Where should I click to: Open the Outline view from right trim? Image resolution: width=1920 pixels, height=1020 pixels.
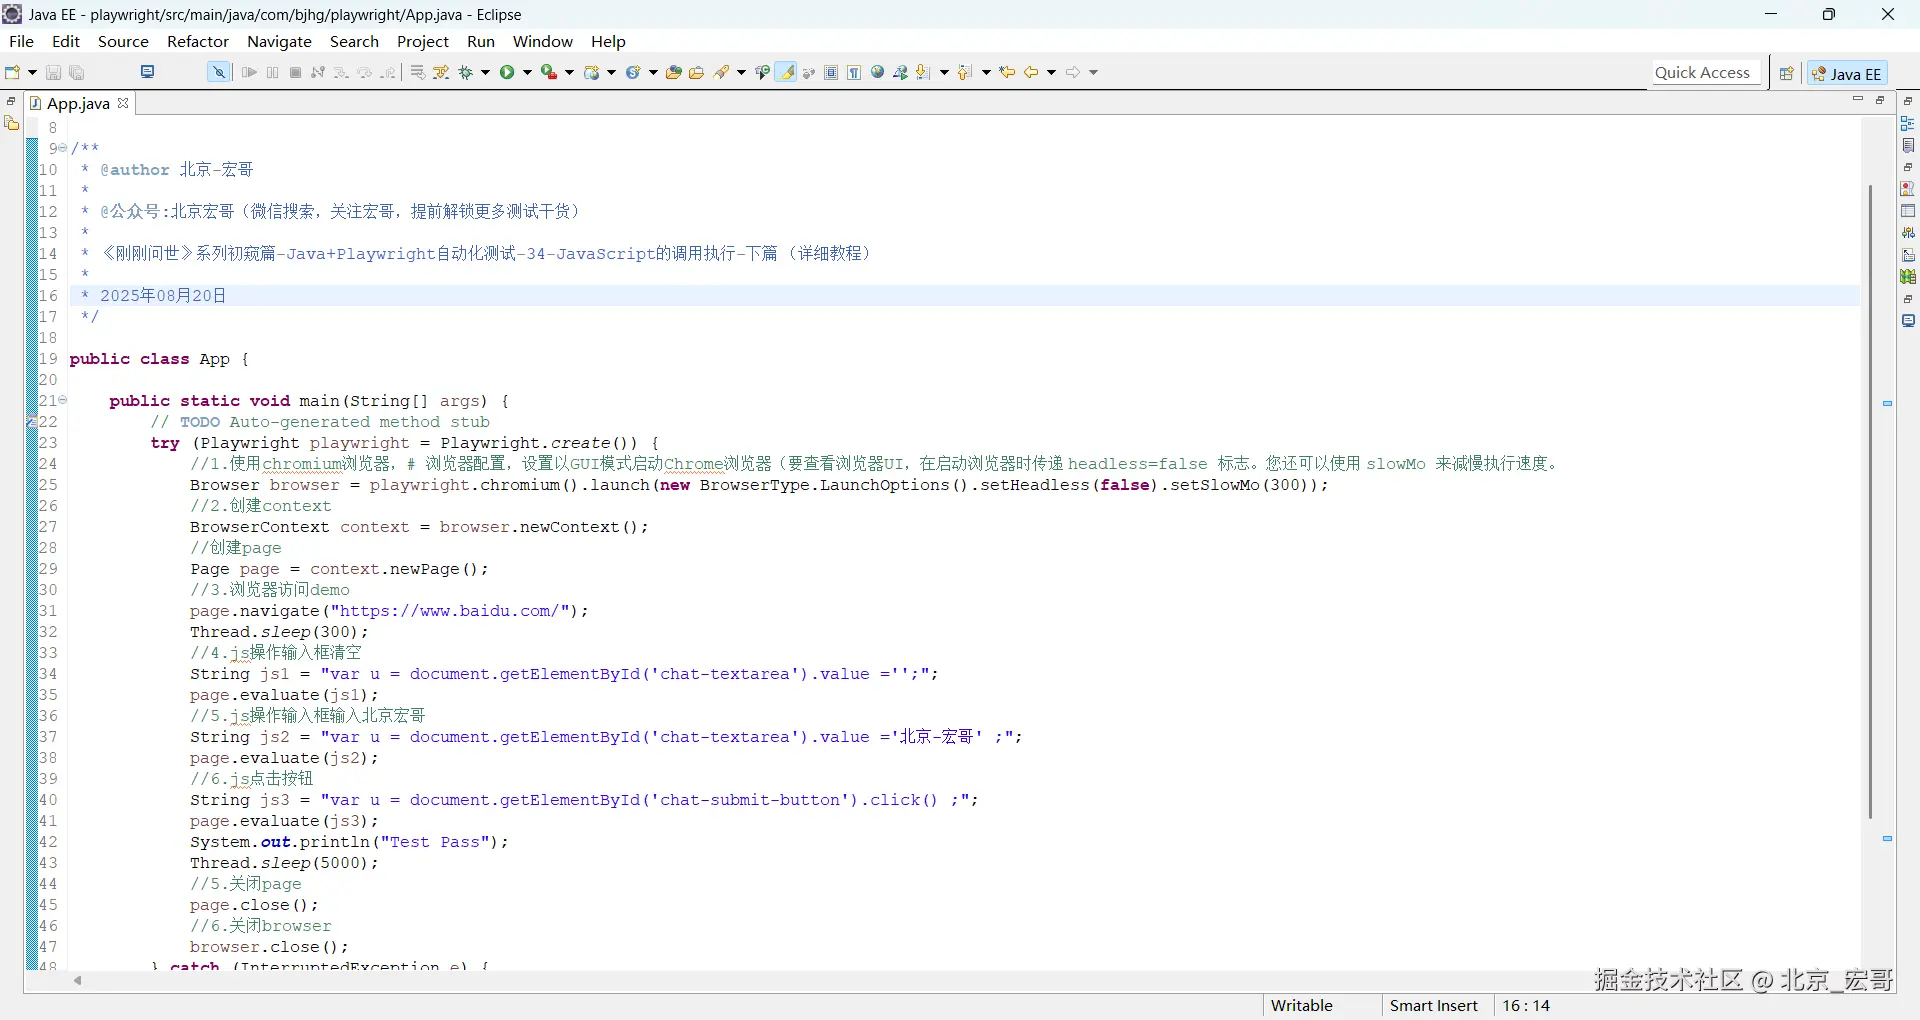(1908, 123)
